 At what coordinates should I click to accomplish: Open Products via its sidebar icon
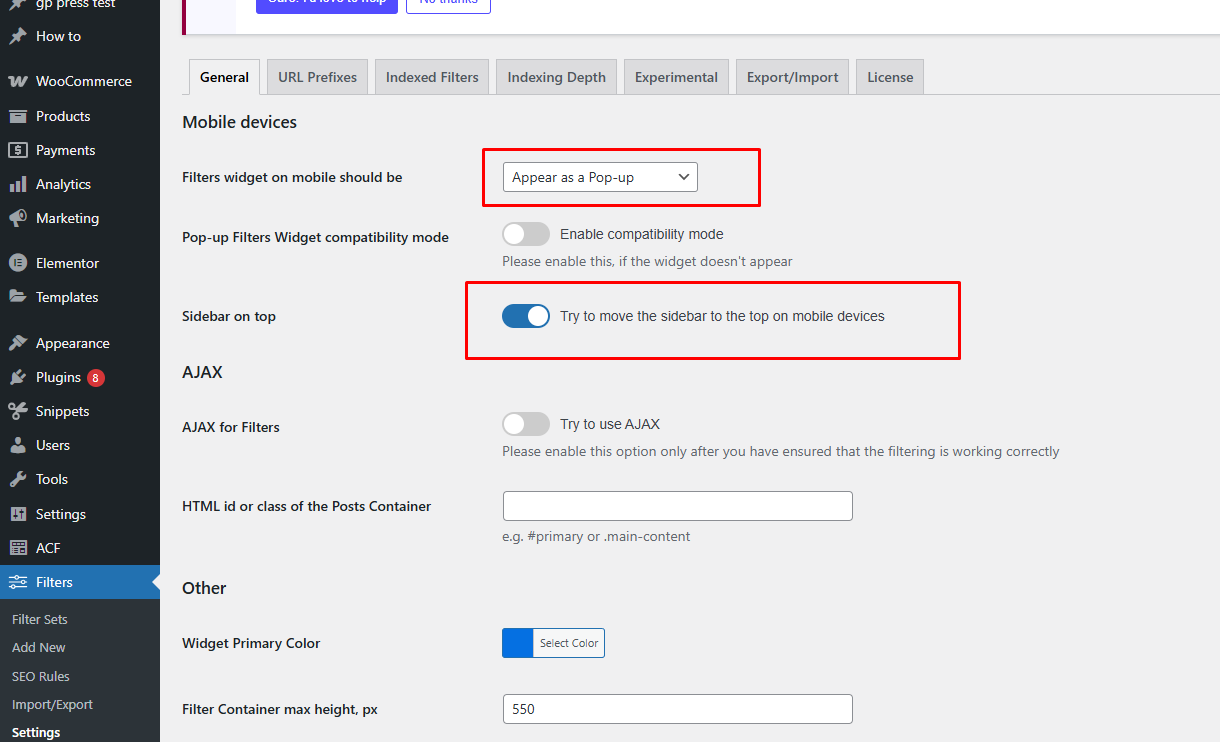17,116
